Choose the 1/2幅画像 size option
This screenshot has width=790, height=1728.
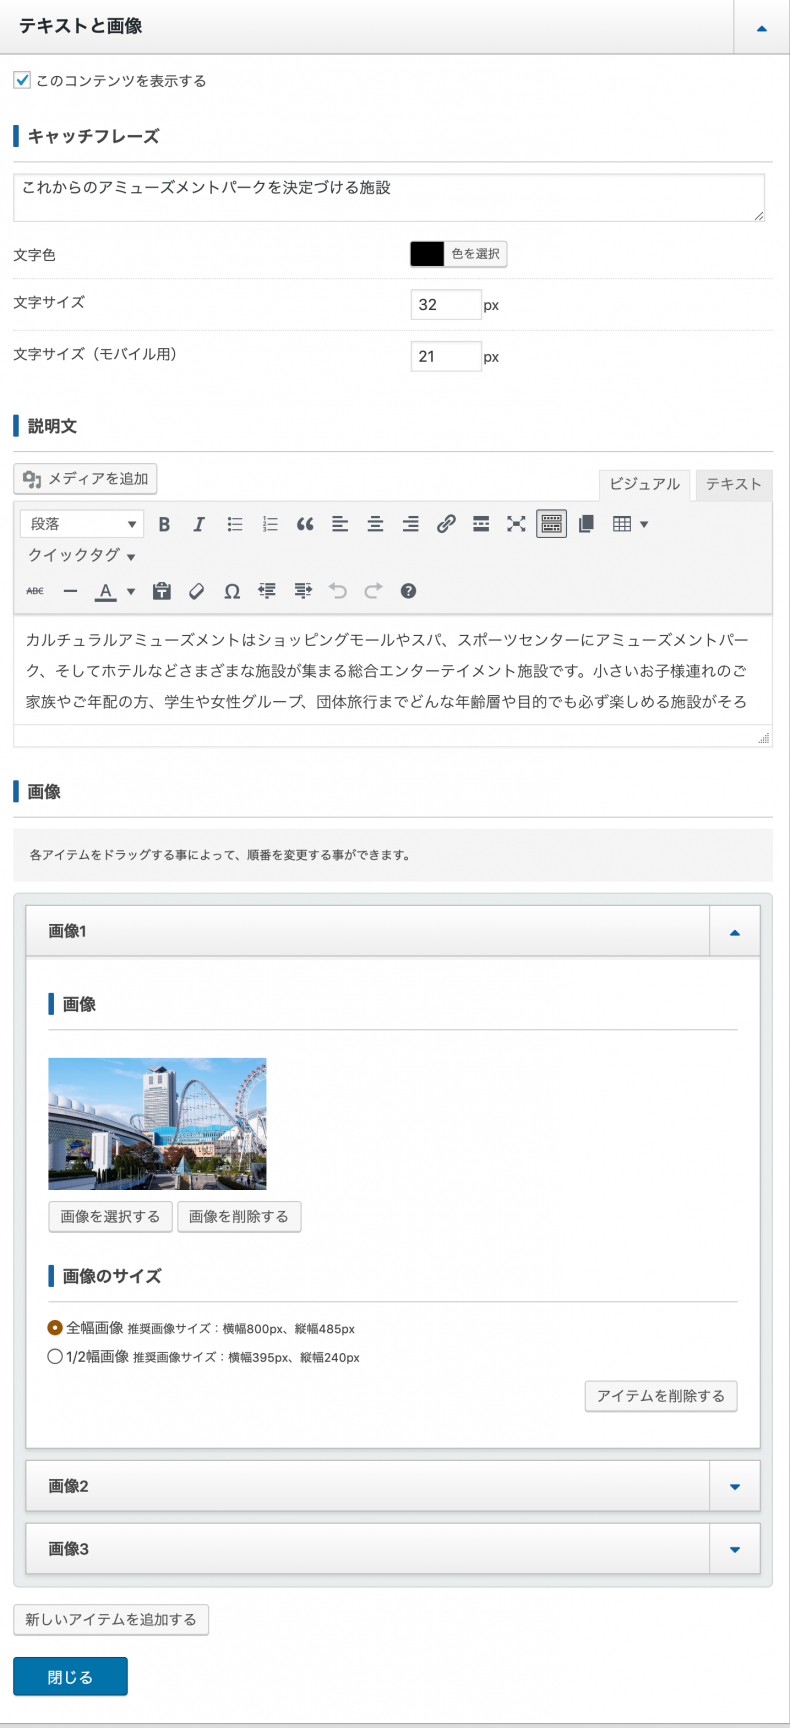pyautogui.click(x=55, y=1357)
